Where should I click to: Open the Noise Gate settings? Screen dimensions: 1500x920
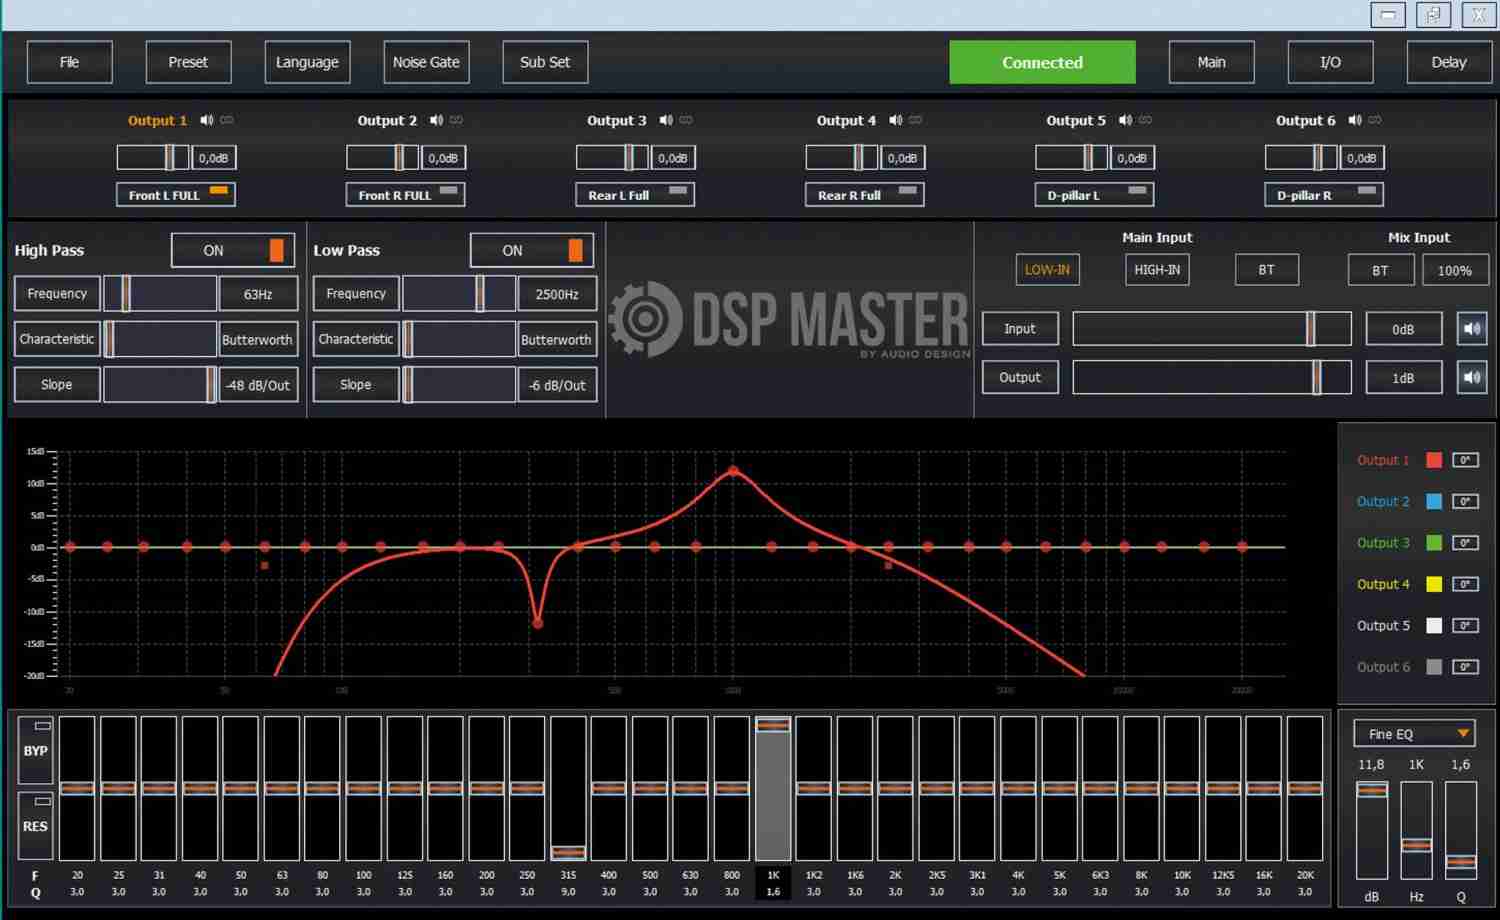pyautogui.click(x=426, y=62)
